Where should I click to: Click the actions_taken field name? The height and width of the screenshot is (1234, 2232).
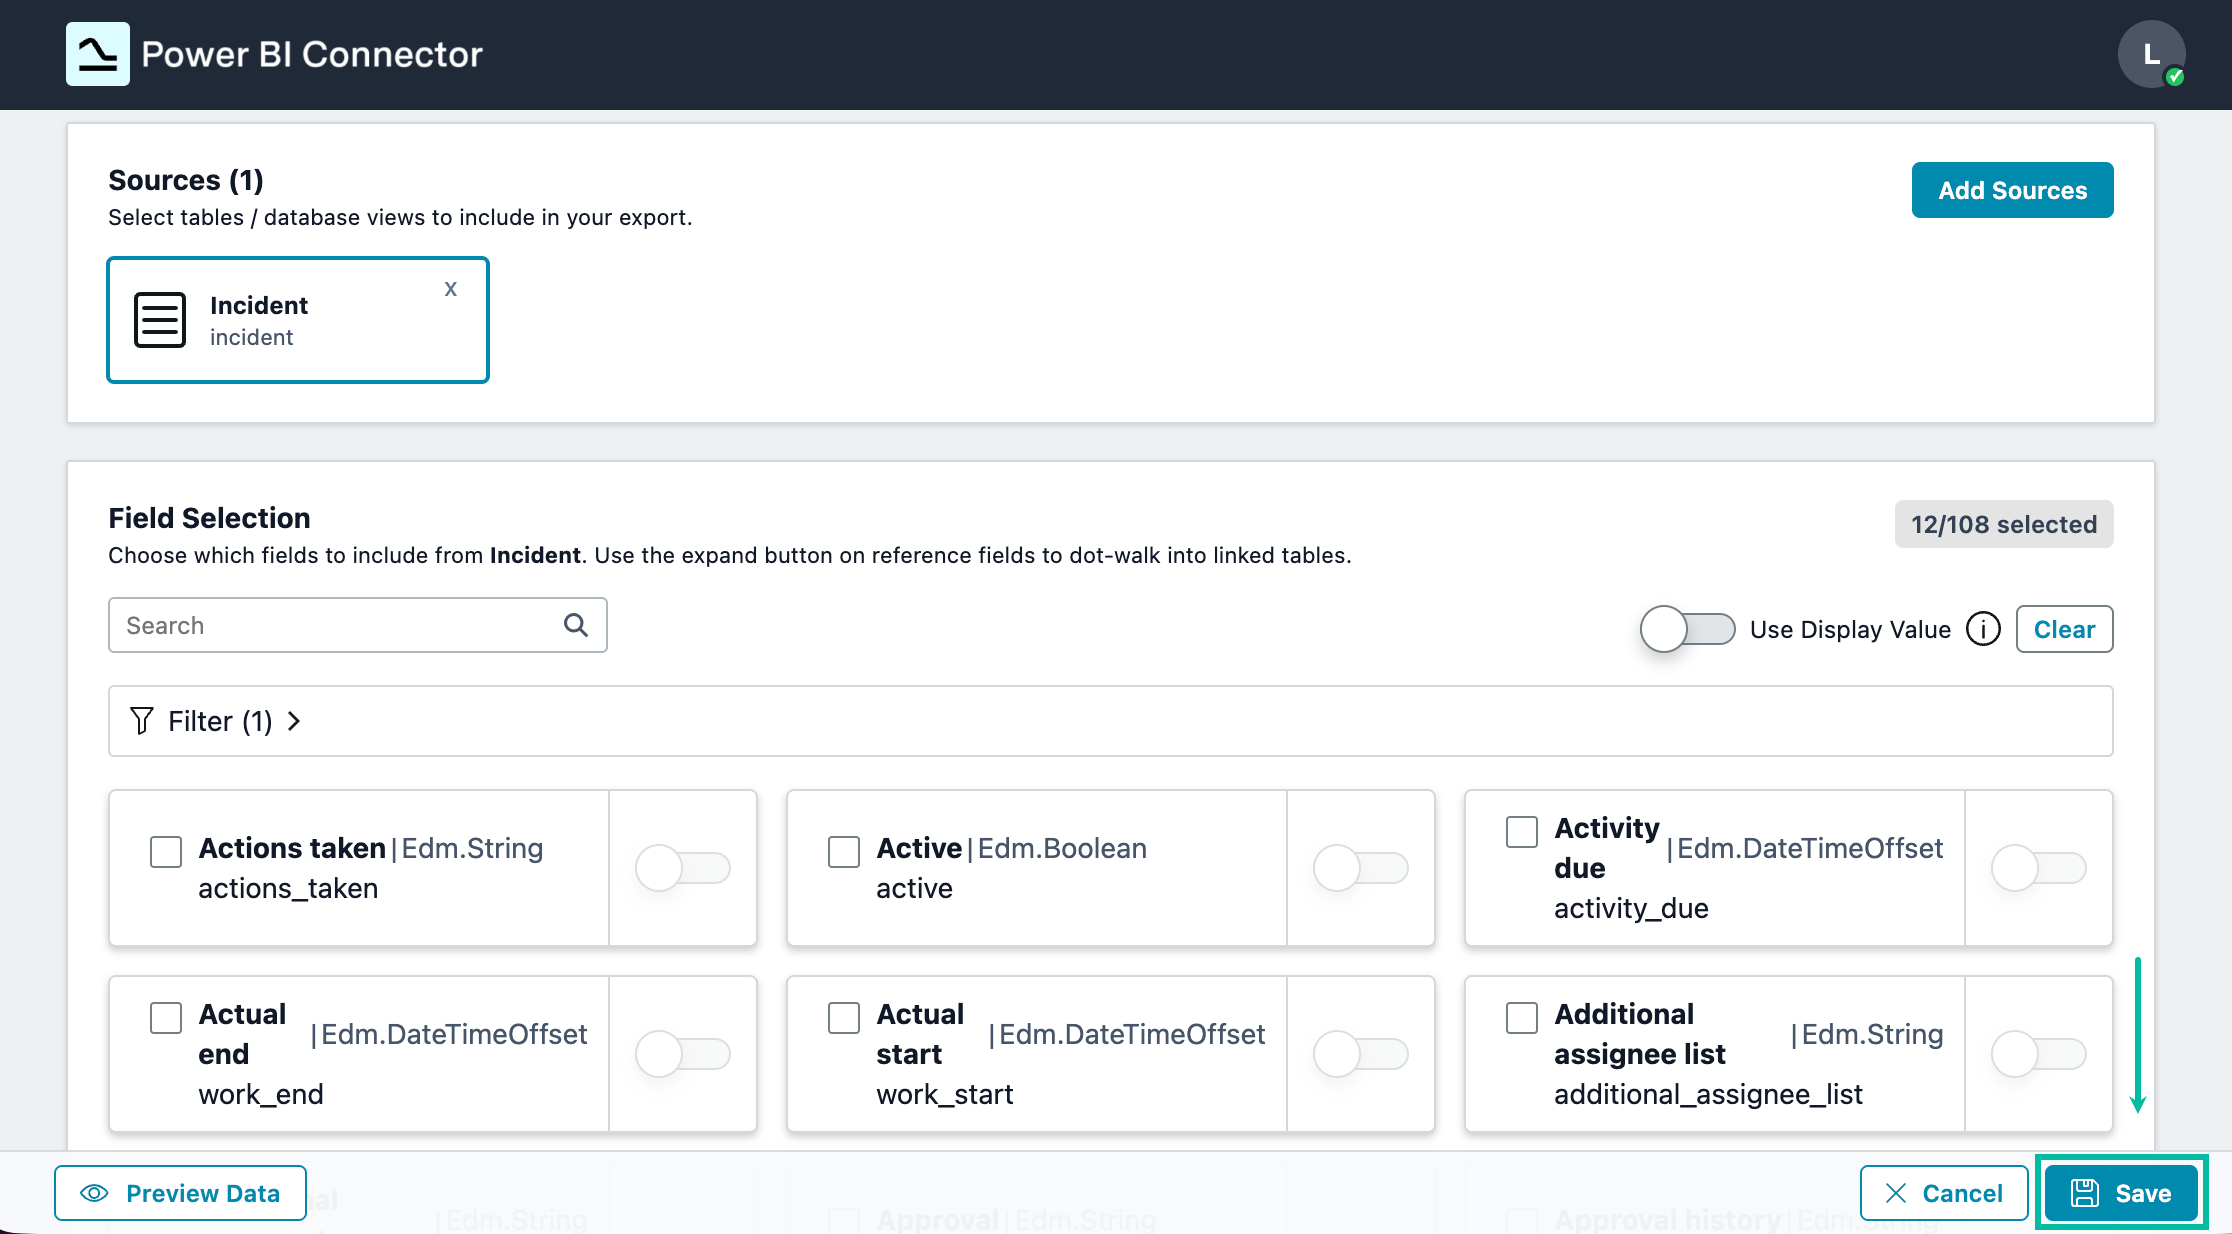[288, 888]
